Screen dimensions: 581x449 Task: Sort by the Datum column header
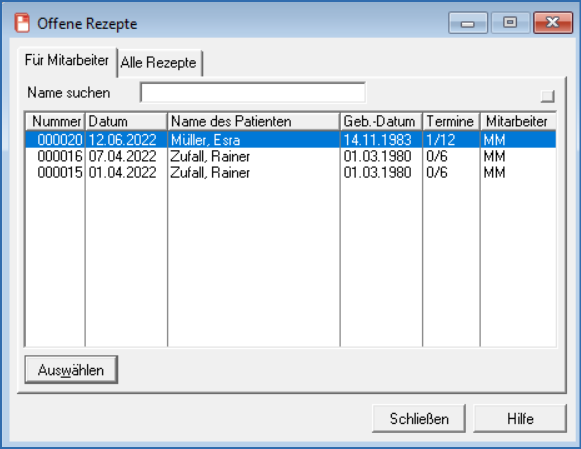pyautogui.click(x=126, y=122)
